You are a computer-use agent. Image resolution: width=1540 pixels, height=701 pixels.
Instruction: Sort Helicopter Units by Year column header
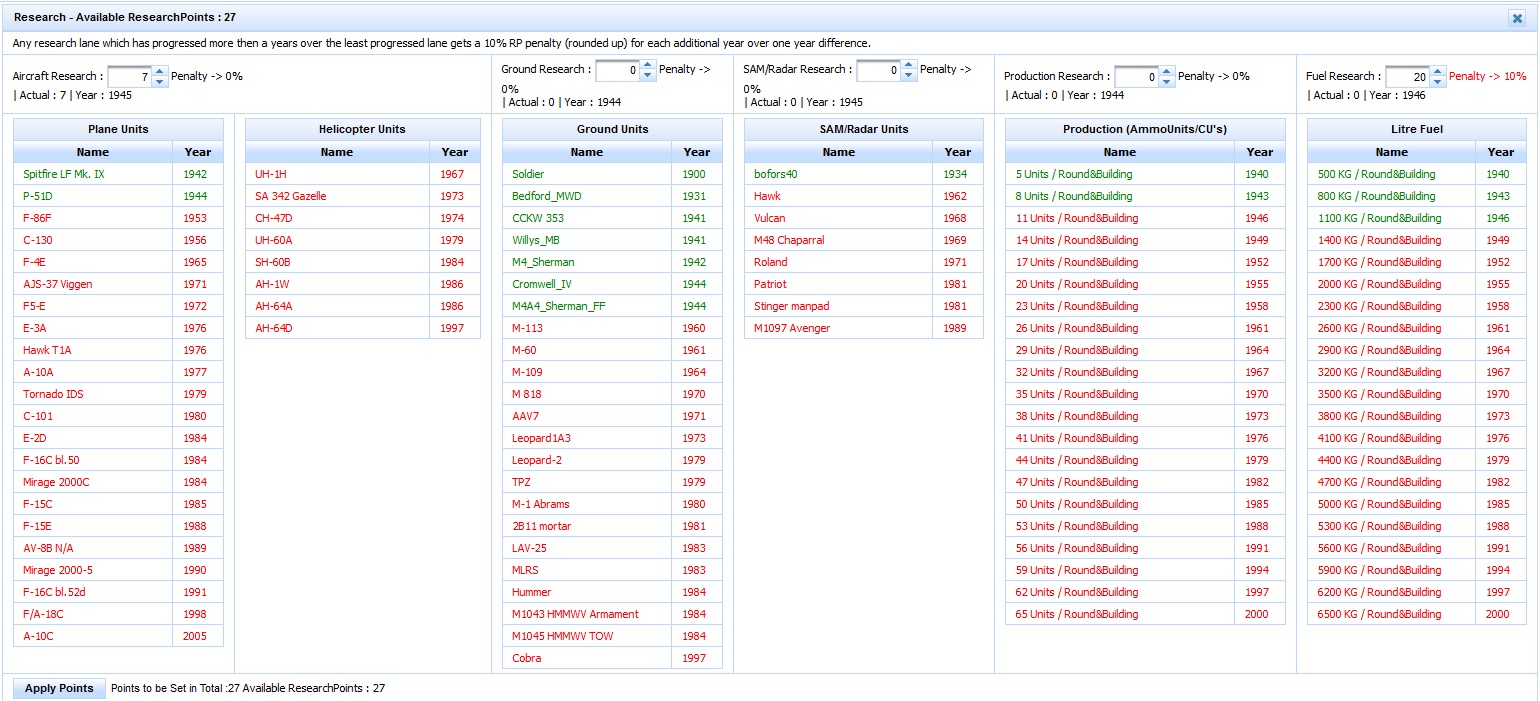tap(454, 152)
